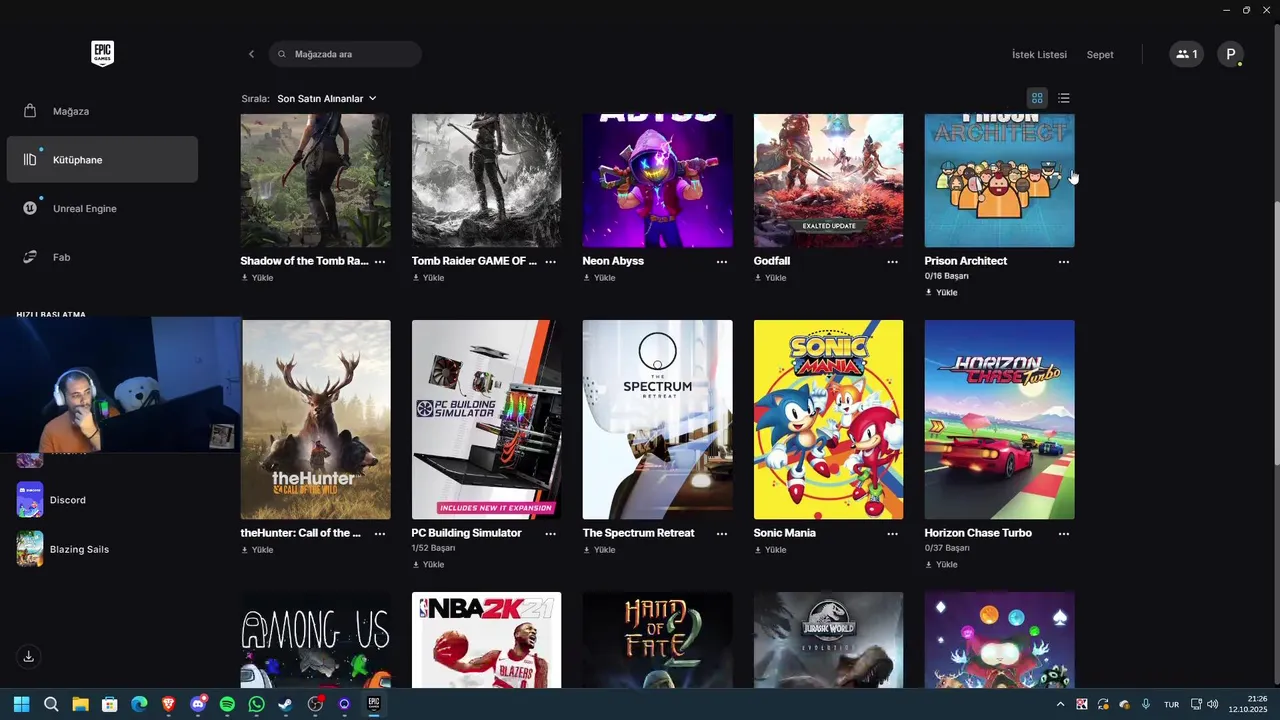1280x720 pixels.
Task: Open the Sepet cart
Action: click(1100, 55)
